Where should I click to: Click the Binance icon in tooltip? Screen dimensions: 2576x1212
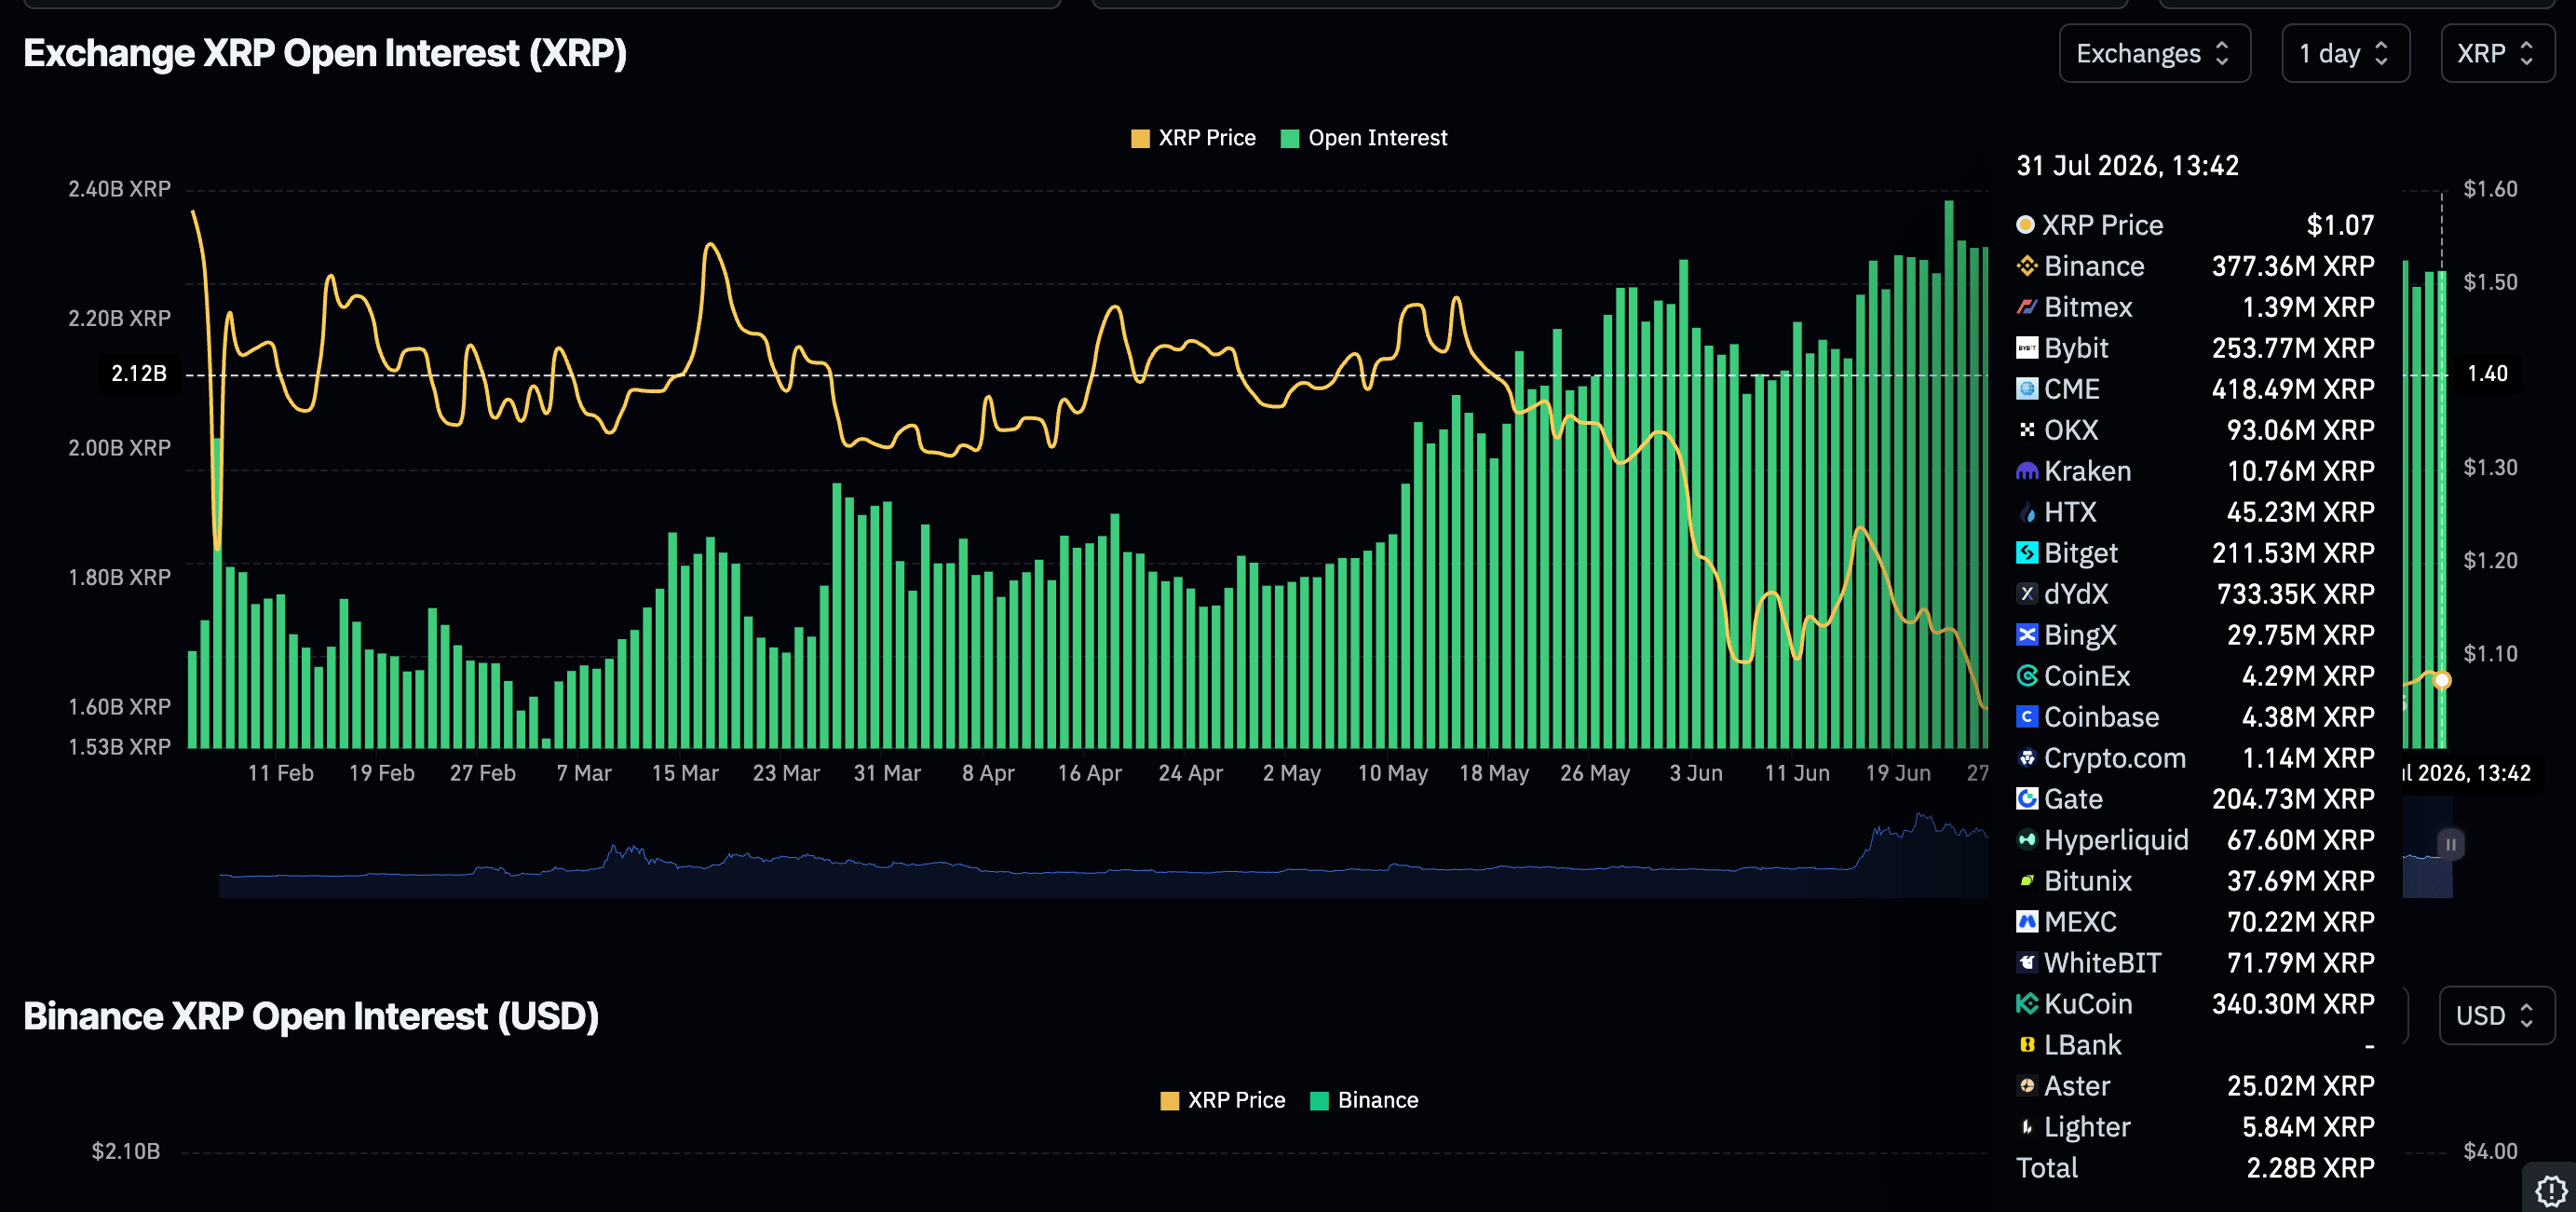(2027, 266)
